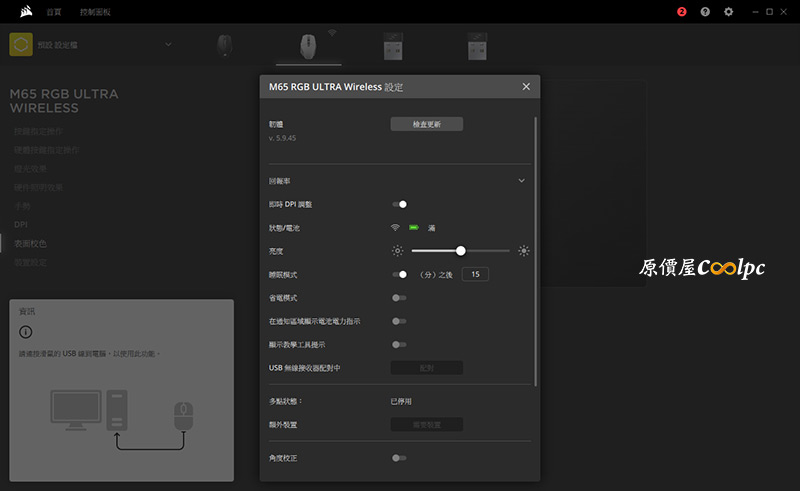The width and height of the screenshot is (800, 491).
Task: Open iCUE settings gear icon
Action: click(x=729, y=12)
